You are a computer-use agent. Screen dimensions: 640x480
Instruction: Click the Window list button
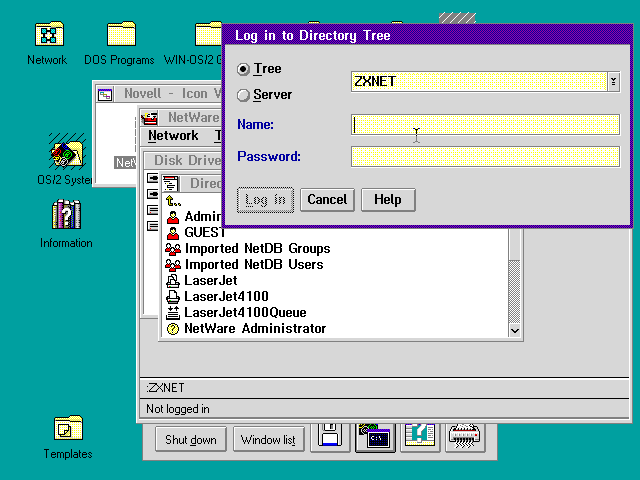tap(268, 440)
